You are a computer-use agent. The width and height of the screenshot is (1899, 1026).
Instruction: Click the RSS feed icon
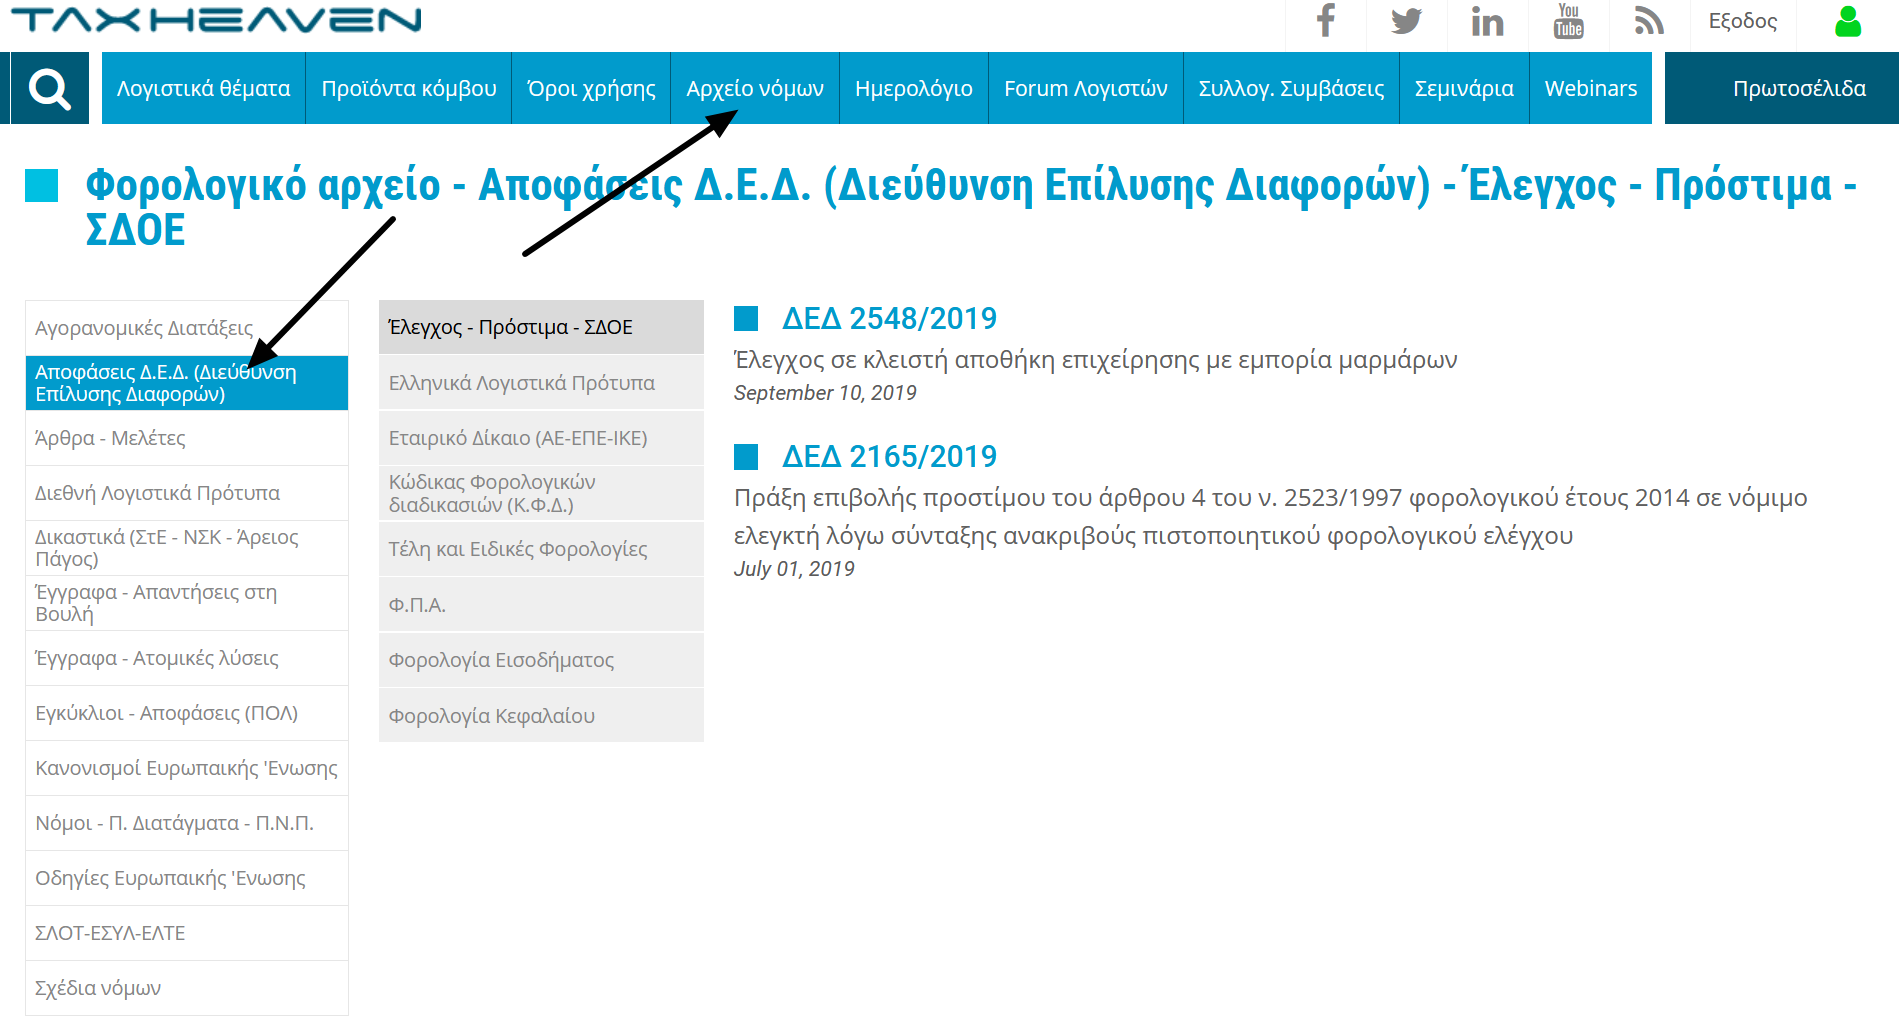(x=1649, y=21)
